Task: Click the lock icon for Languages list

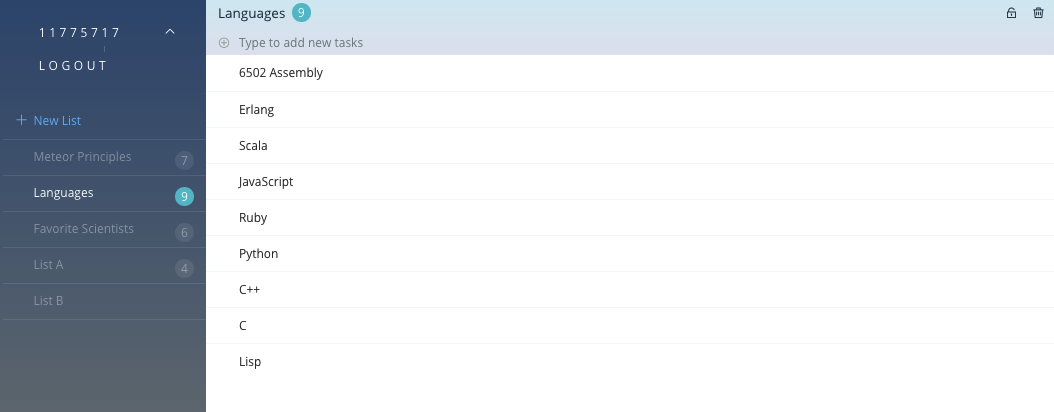Action: 1011,13
